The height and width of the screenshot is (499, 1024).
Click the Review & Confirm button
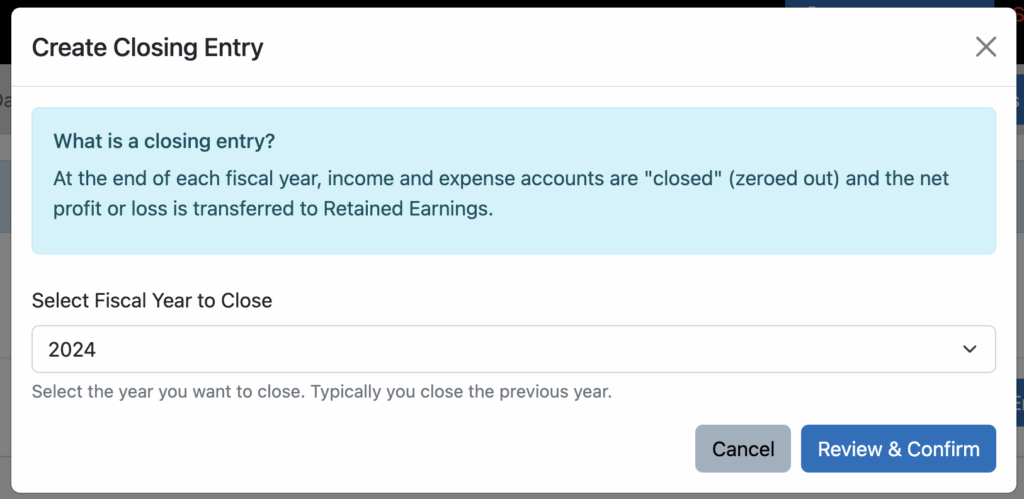[898, 449]
